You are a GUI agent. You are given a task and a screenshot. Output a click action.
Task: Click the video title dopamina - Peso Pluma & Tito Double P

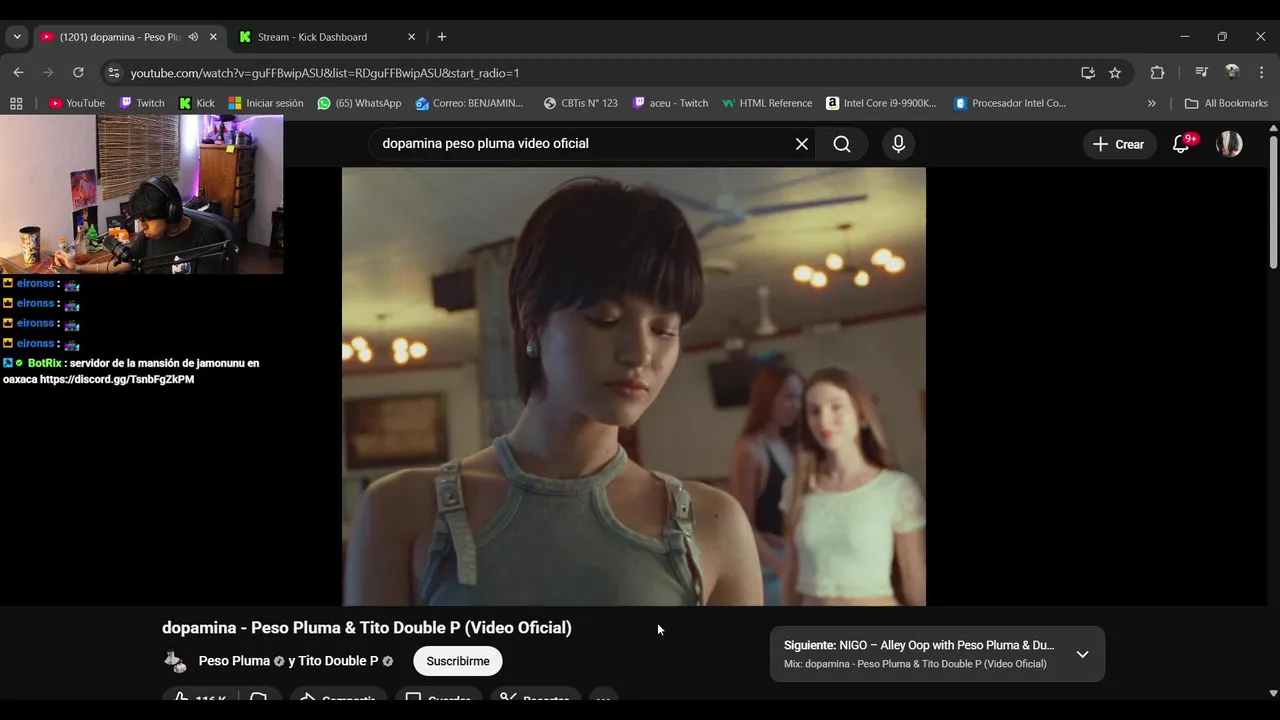[x=367, y=628]
